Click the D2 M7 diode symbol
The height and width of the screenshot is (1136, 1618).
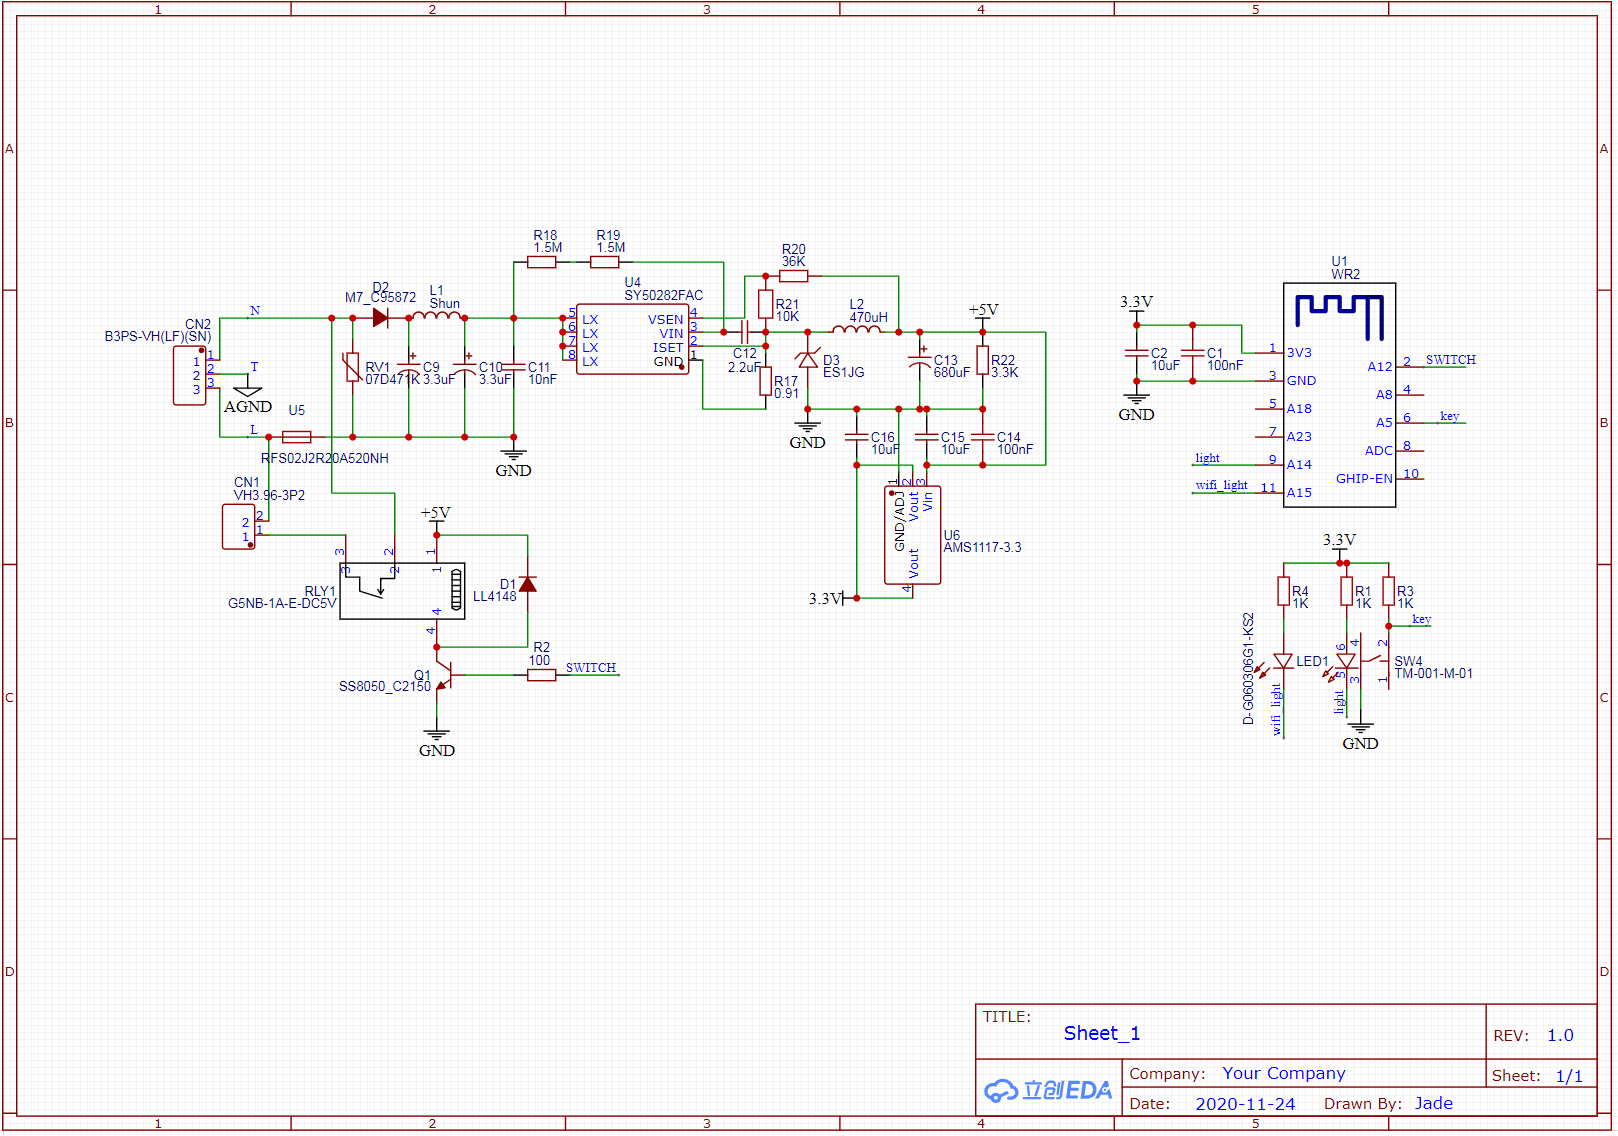[x=380, y=318]
